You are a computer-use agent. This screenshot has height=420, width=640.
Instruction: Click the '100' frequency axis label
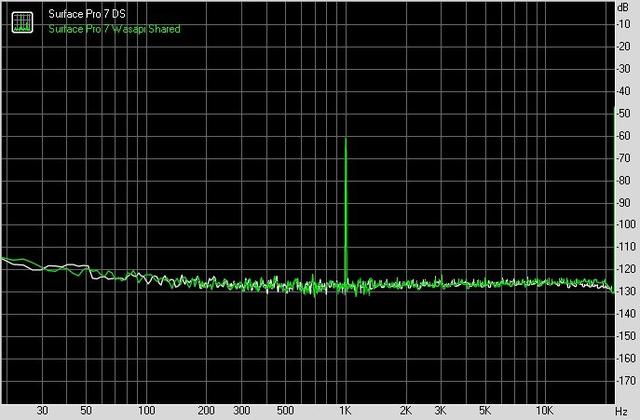tap(146, 410)
